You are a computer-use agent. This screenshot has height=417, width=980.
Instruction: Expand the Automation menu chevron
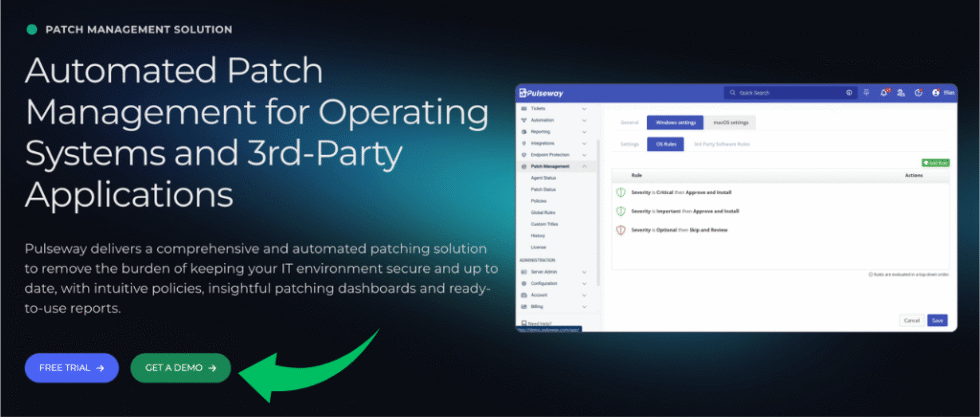click(584, 120)
